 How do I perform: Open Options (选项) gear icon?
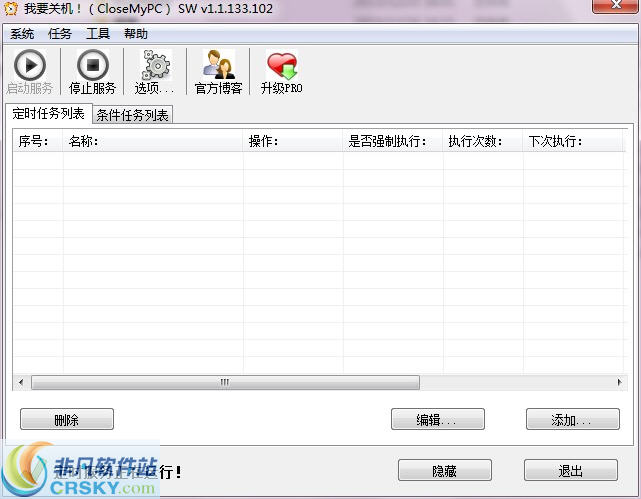[x=154, y=65]
